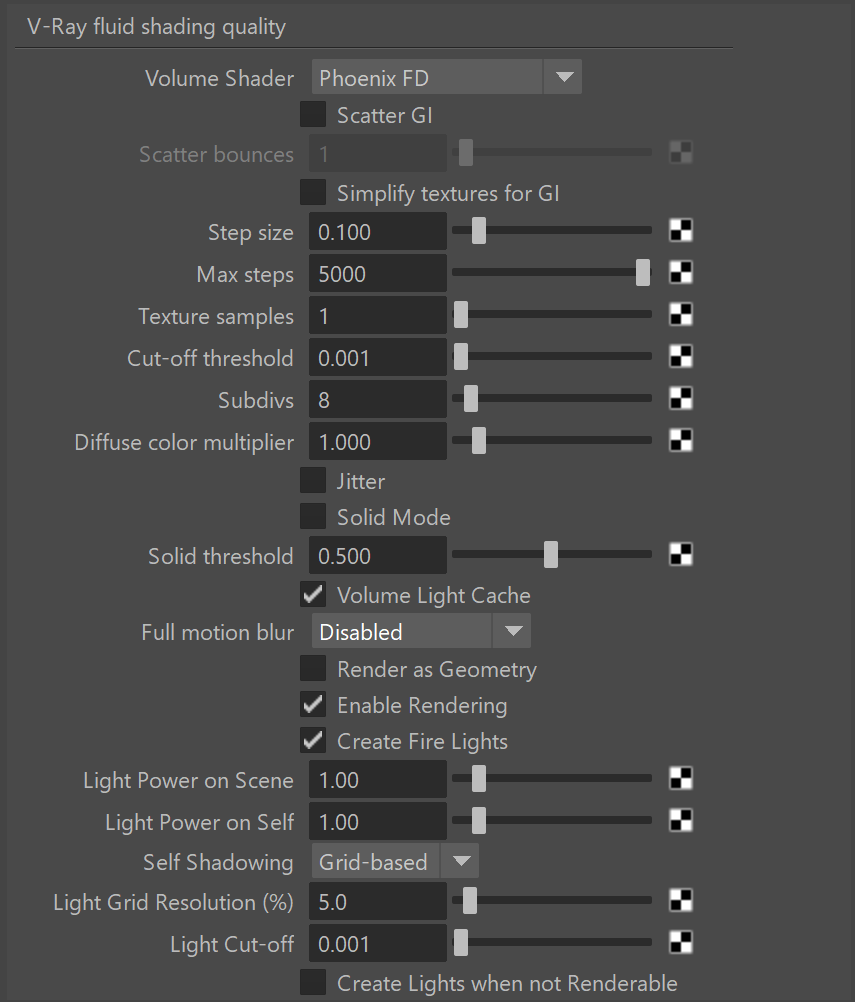The image size is (855, 1002).
Task: Connect a texture to Diffuse color multiplier
Action: pyautogui.click(x=681, y=440)
